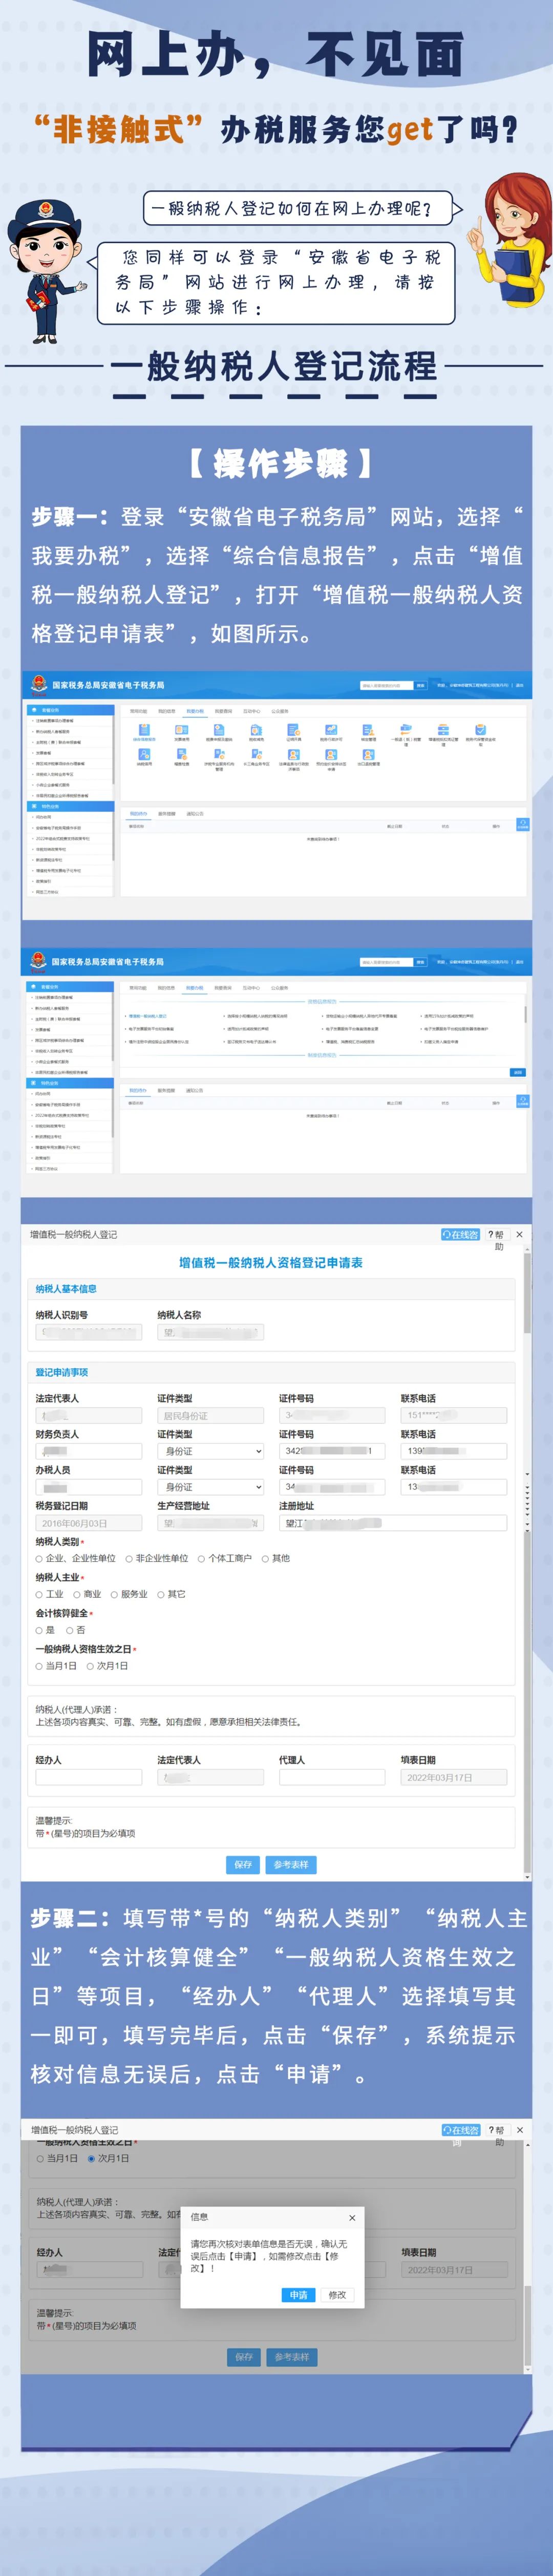Close the 增值税一般纳税人登记 application form window
Viewport: 553px width, 2576px height.
pos(519,1234)
